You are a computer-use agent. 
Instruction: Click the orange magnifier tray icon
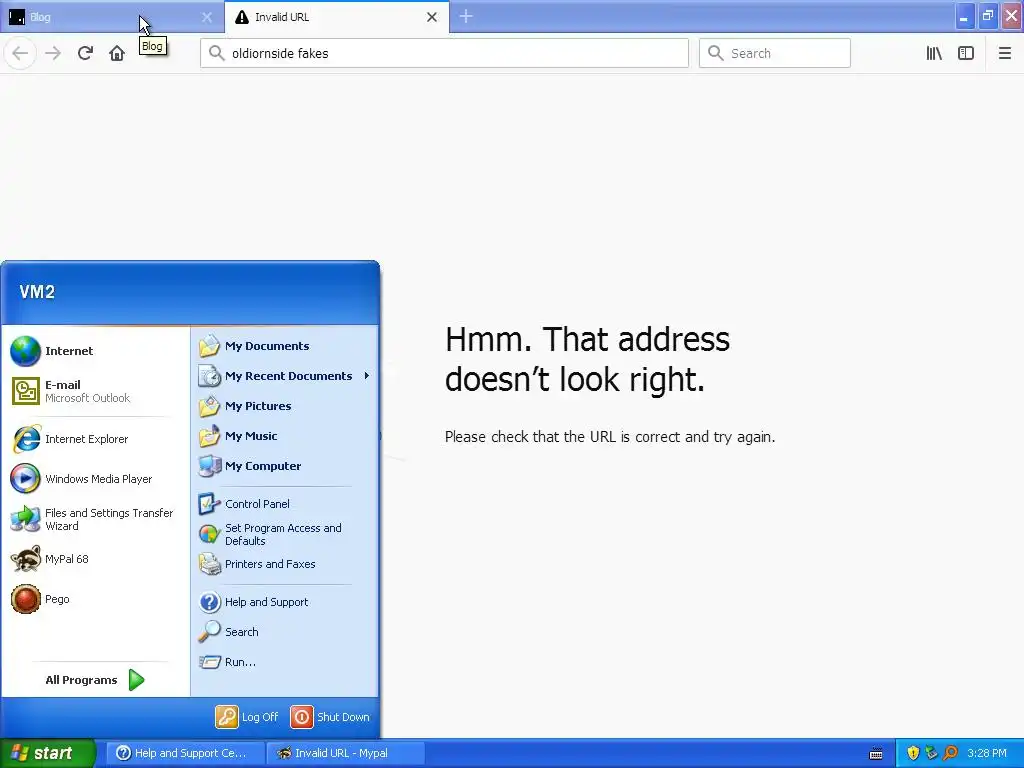pyautogui.click(x=950, y=753)
